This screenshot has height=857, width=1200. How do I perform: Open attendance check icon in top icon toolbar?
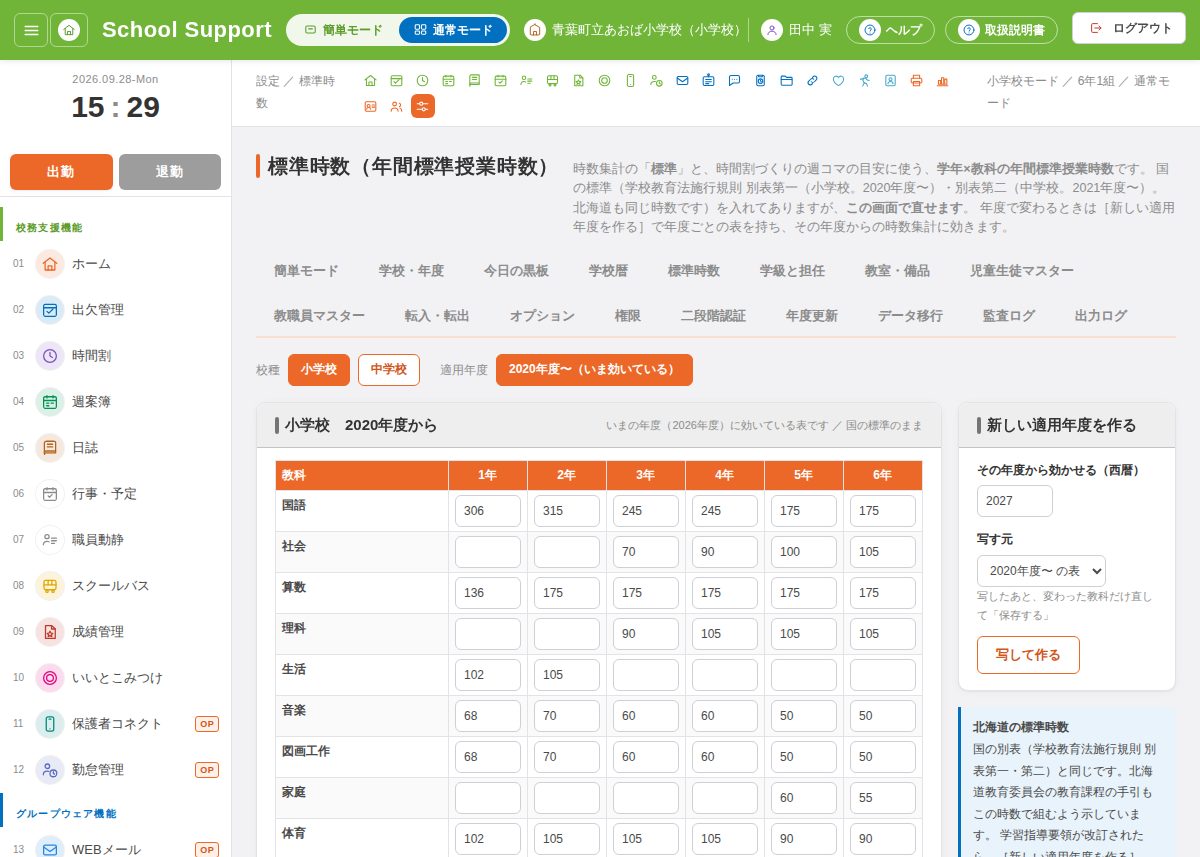pos(396,81)
